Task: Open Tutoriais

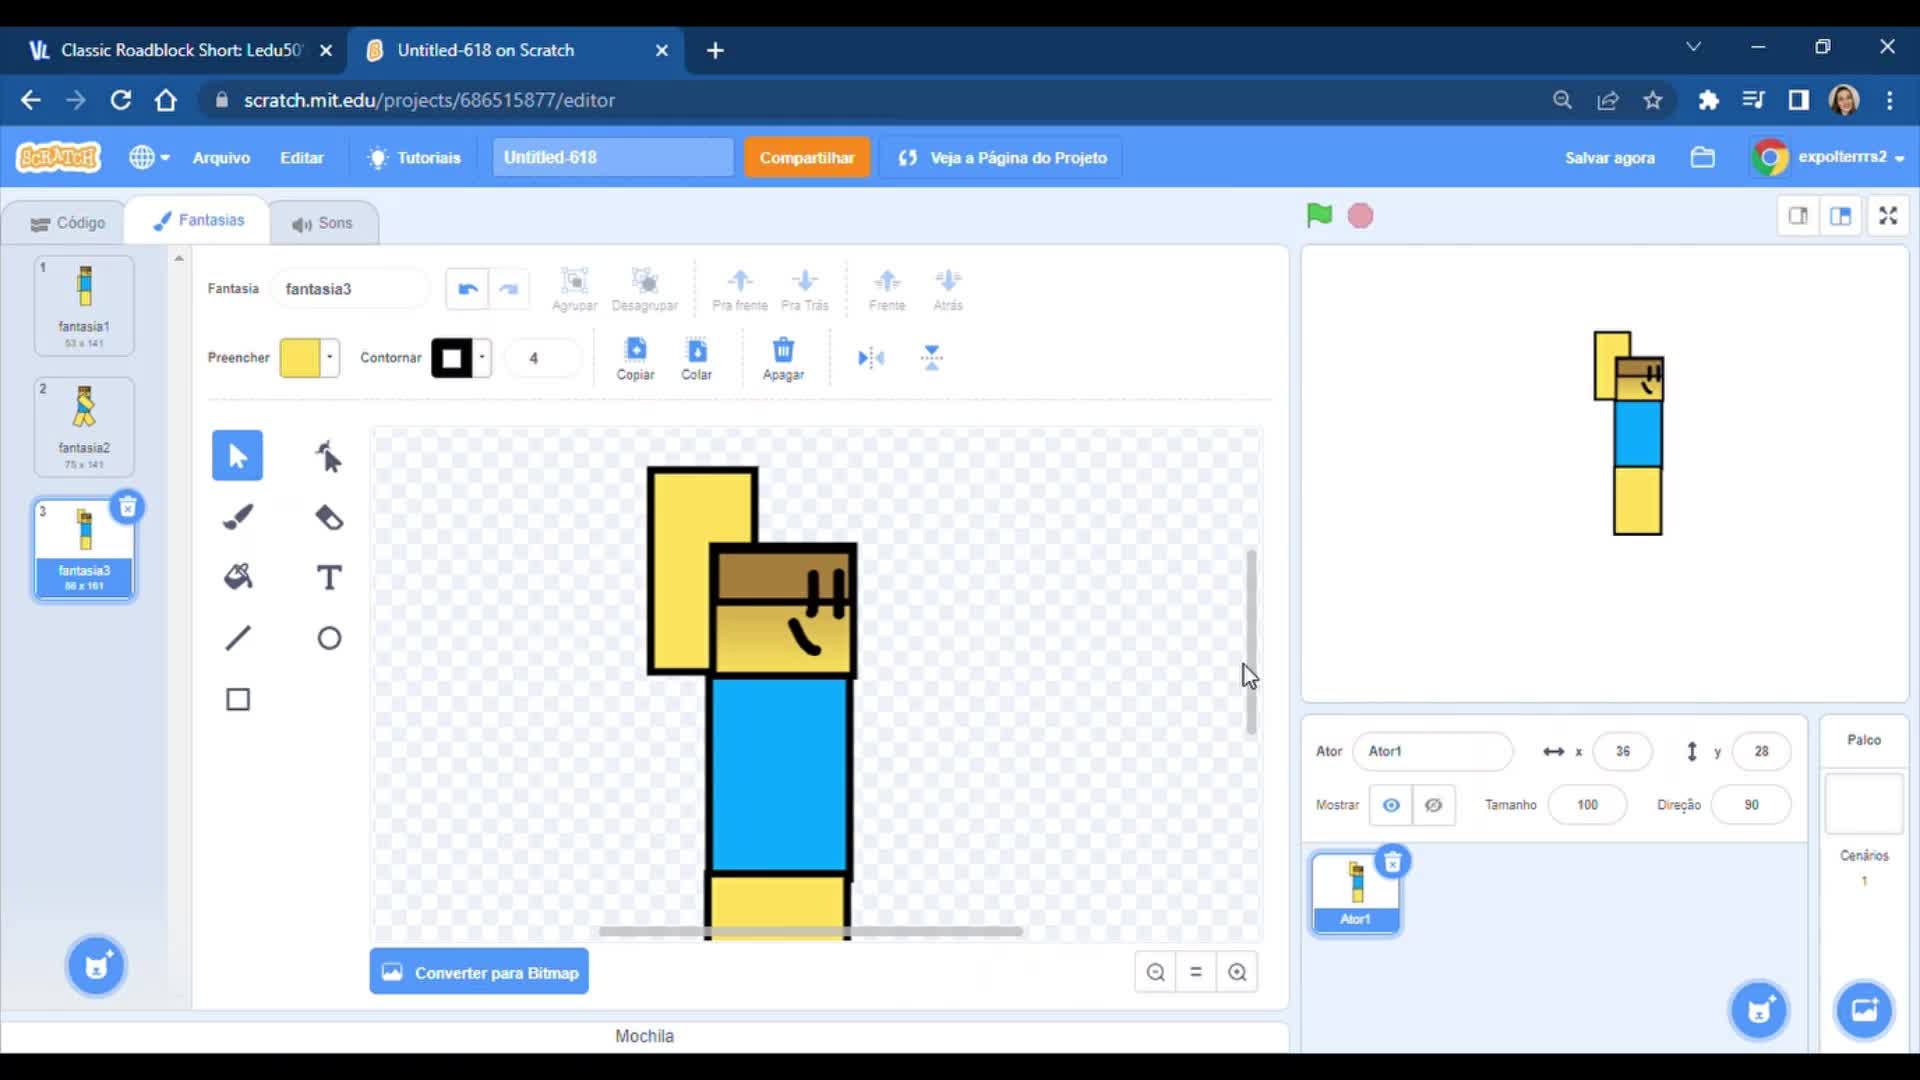Action: (x=415, y=158)
